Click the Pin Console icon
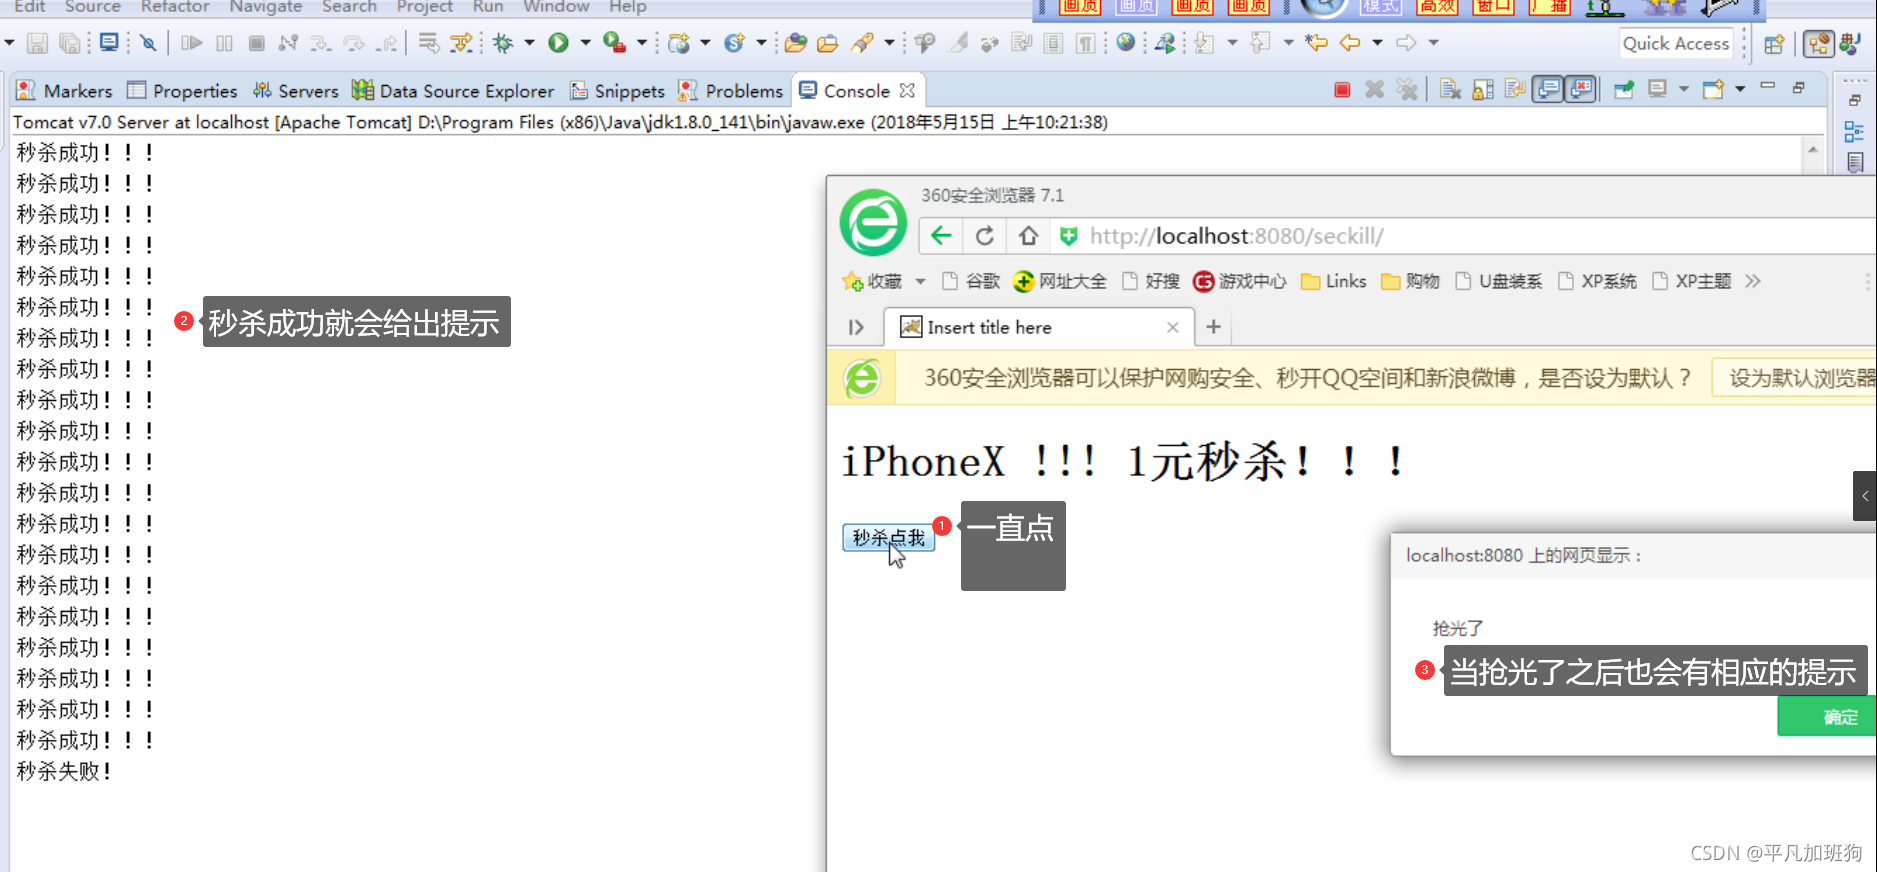 tap(1624, 90)
